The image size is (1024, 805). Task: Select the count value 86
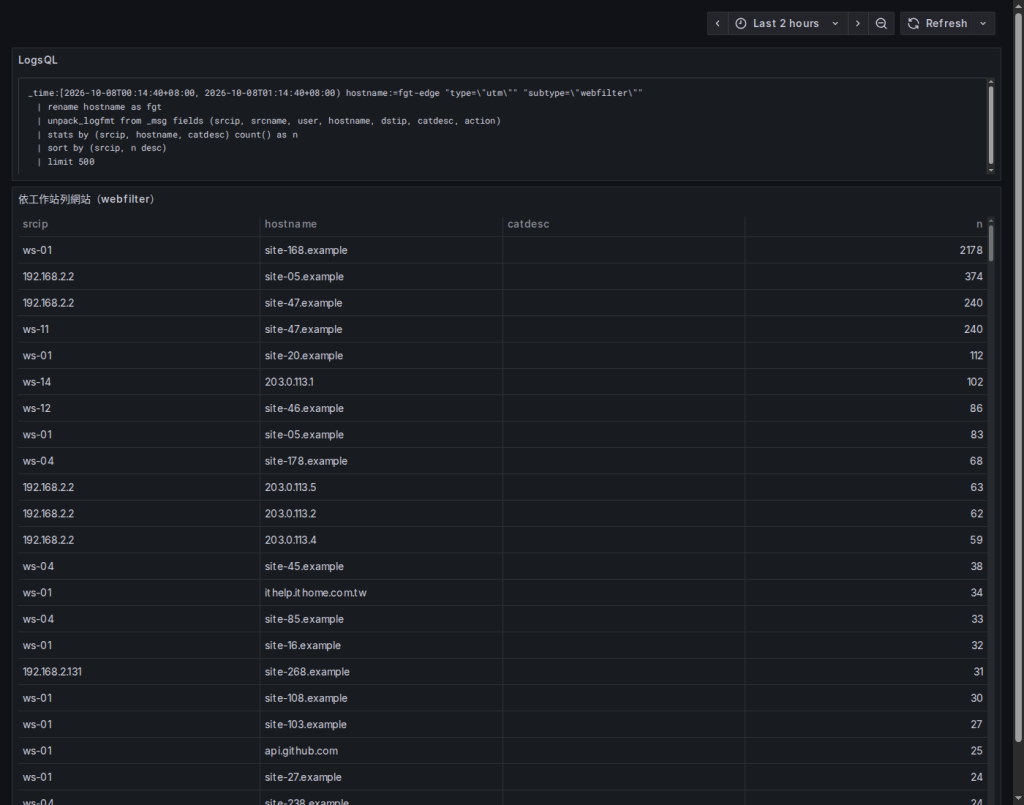(976, 408)
